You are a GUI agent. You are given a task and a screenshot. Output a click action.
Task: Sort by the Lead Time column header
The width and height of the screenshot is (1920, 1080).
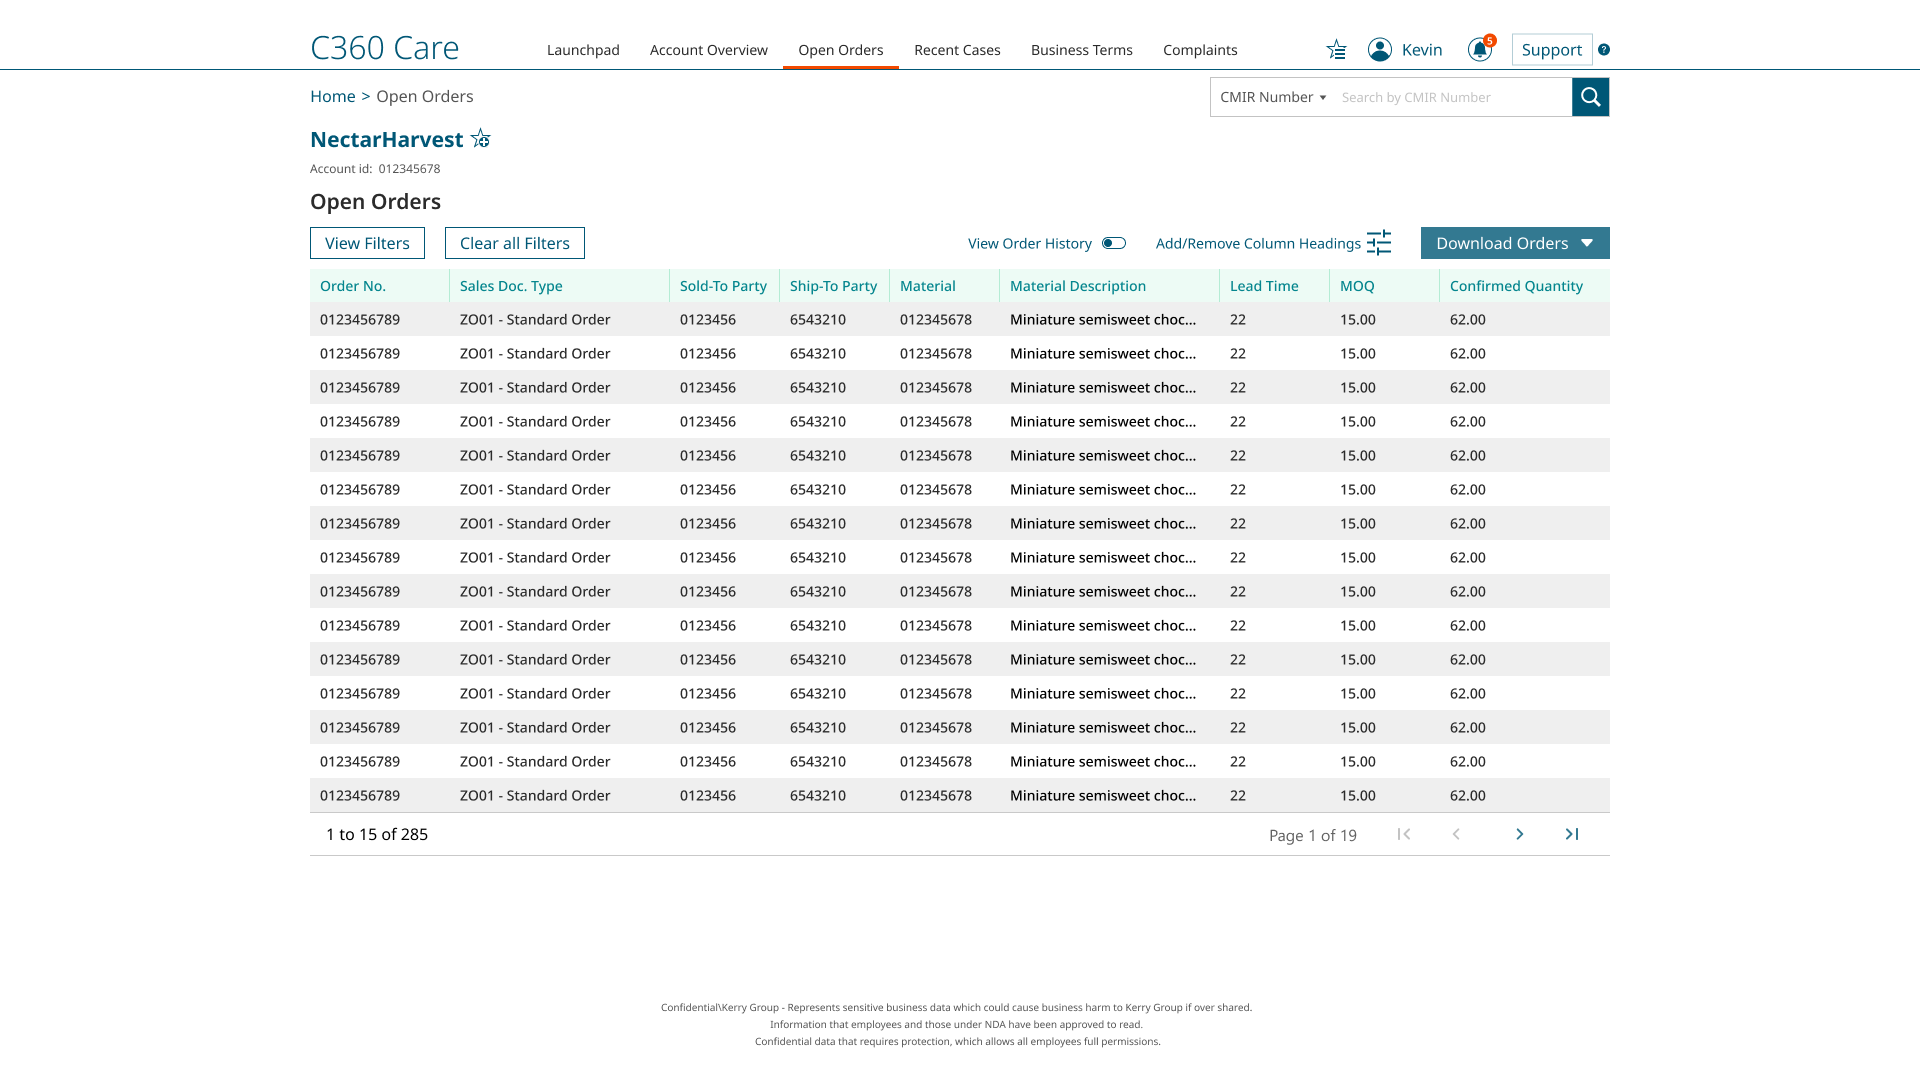[1264, 286]
